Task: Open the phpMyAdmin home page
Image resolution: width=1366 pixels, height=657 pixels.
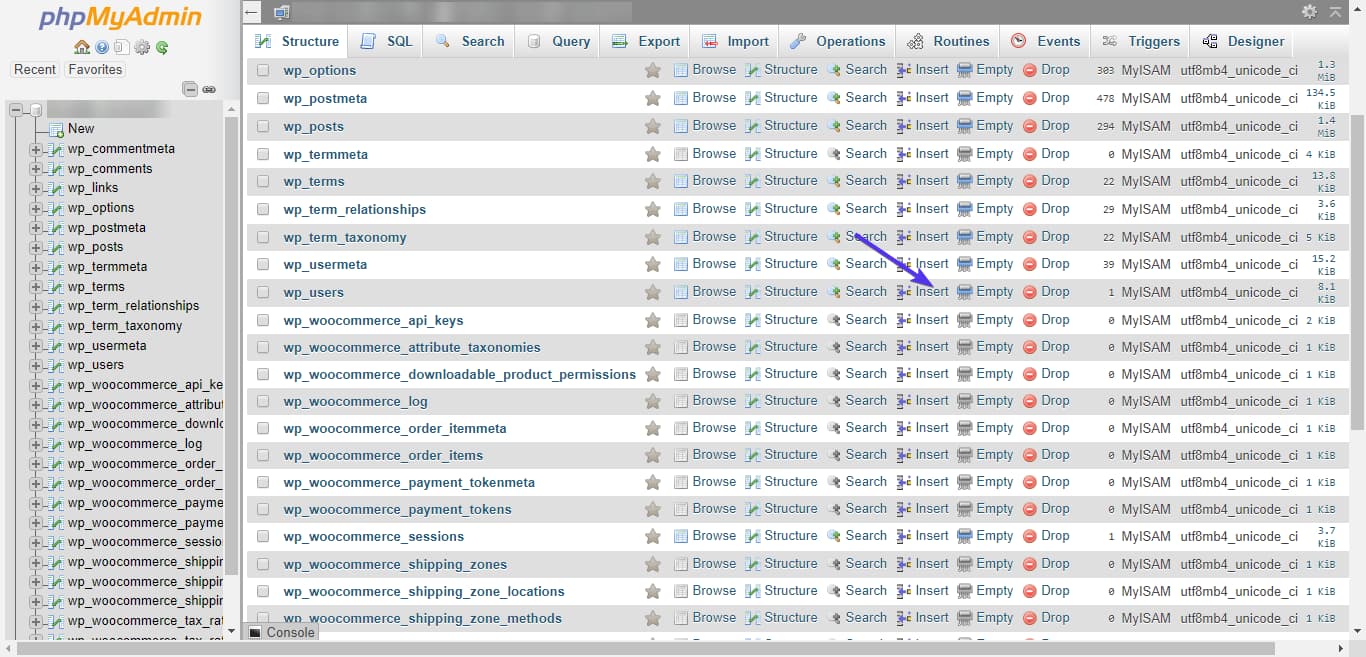Action: point(80,47)
